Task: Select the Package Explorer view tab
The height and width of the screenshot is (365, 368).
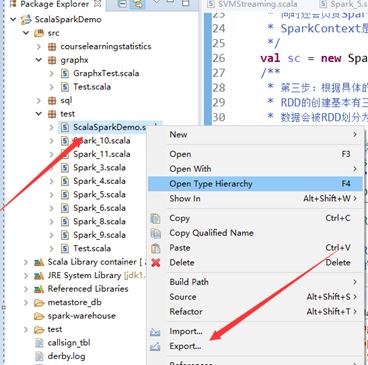Action: click(x=55, y=4)
